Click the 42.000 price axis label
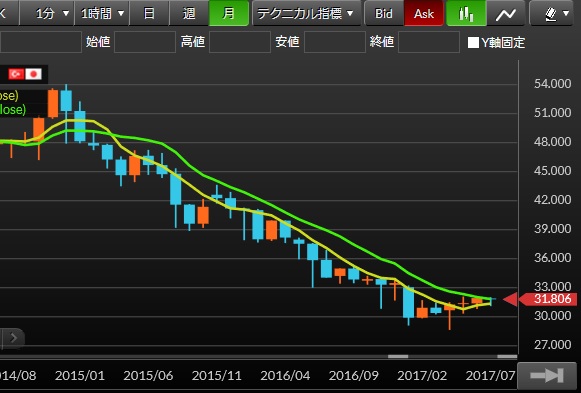 552,200
